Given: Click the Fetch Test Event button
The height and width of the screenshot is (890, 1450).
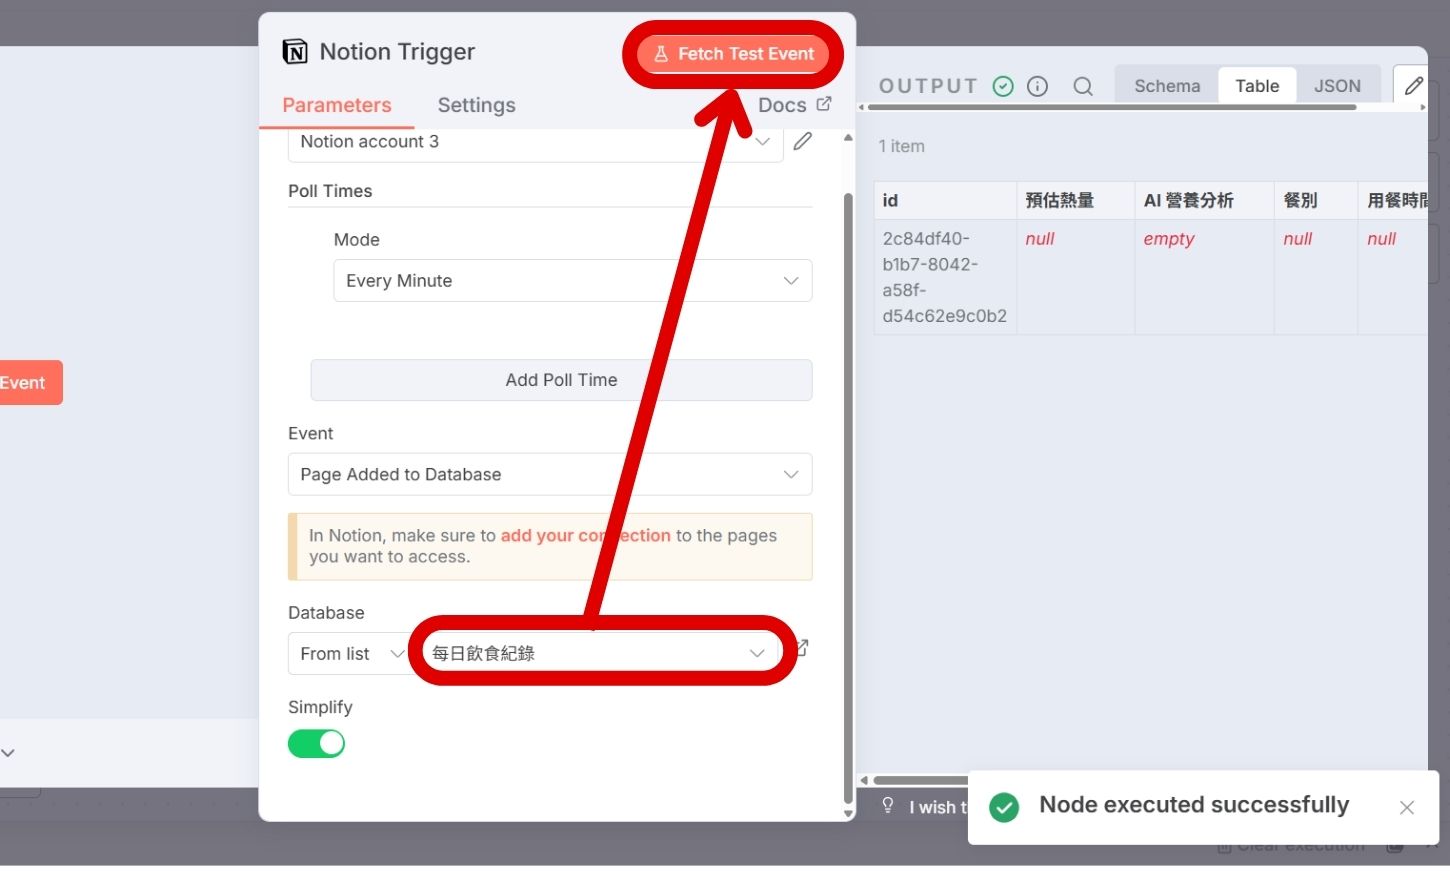Looking at the screenshot, I should 733,54.
